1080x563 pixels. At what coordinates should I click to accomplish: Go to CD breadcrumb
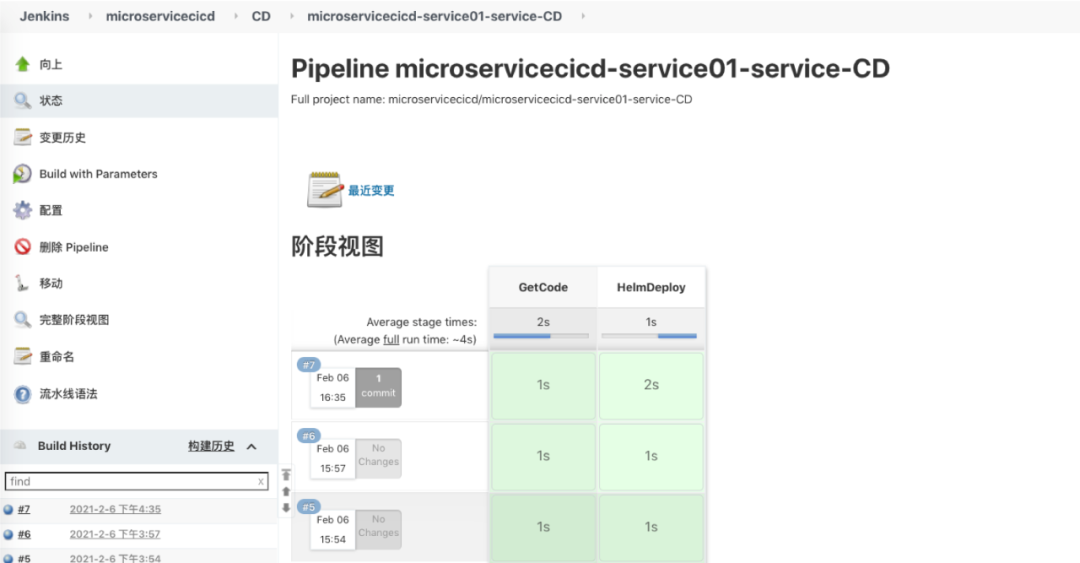(x=261, y=16)
